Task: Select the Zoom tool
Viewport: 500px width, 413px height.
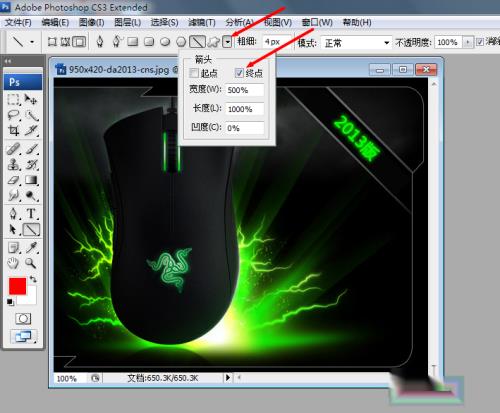Action: [x=31, y=263]
